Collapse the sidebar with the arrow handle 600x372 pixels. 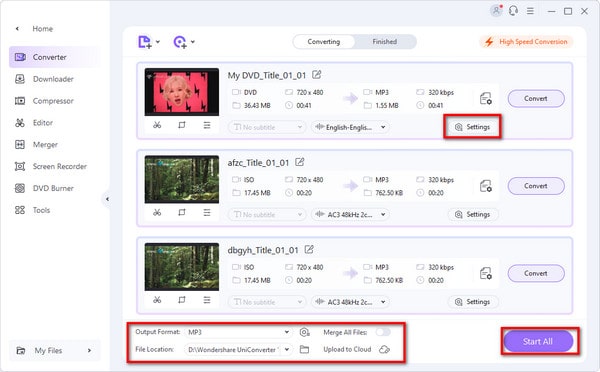(107, 199)
